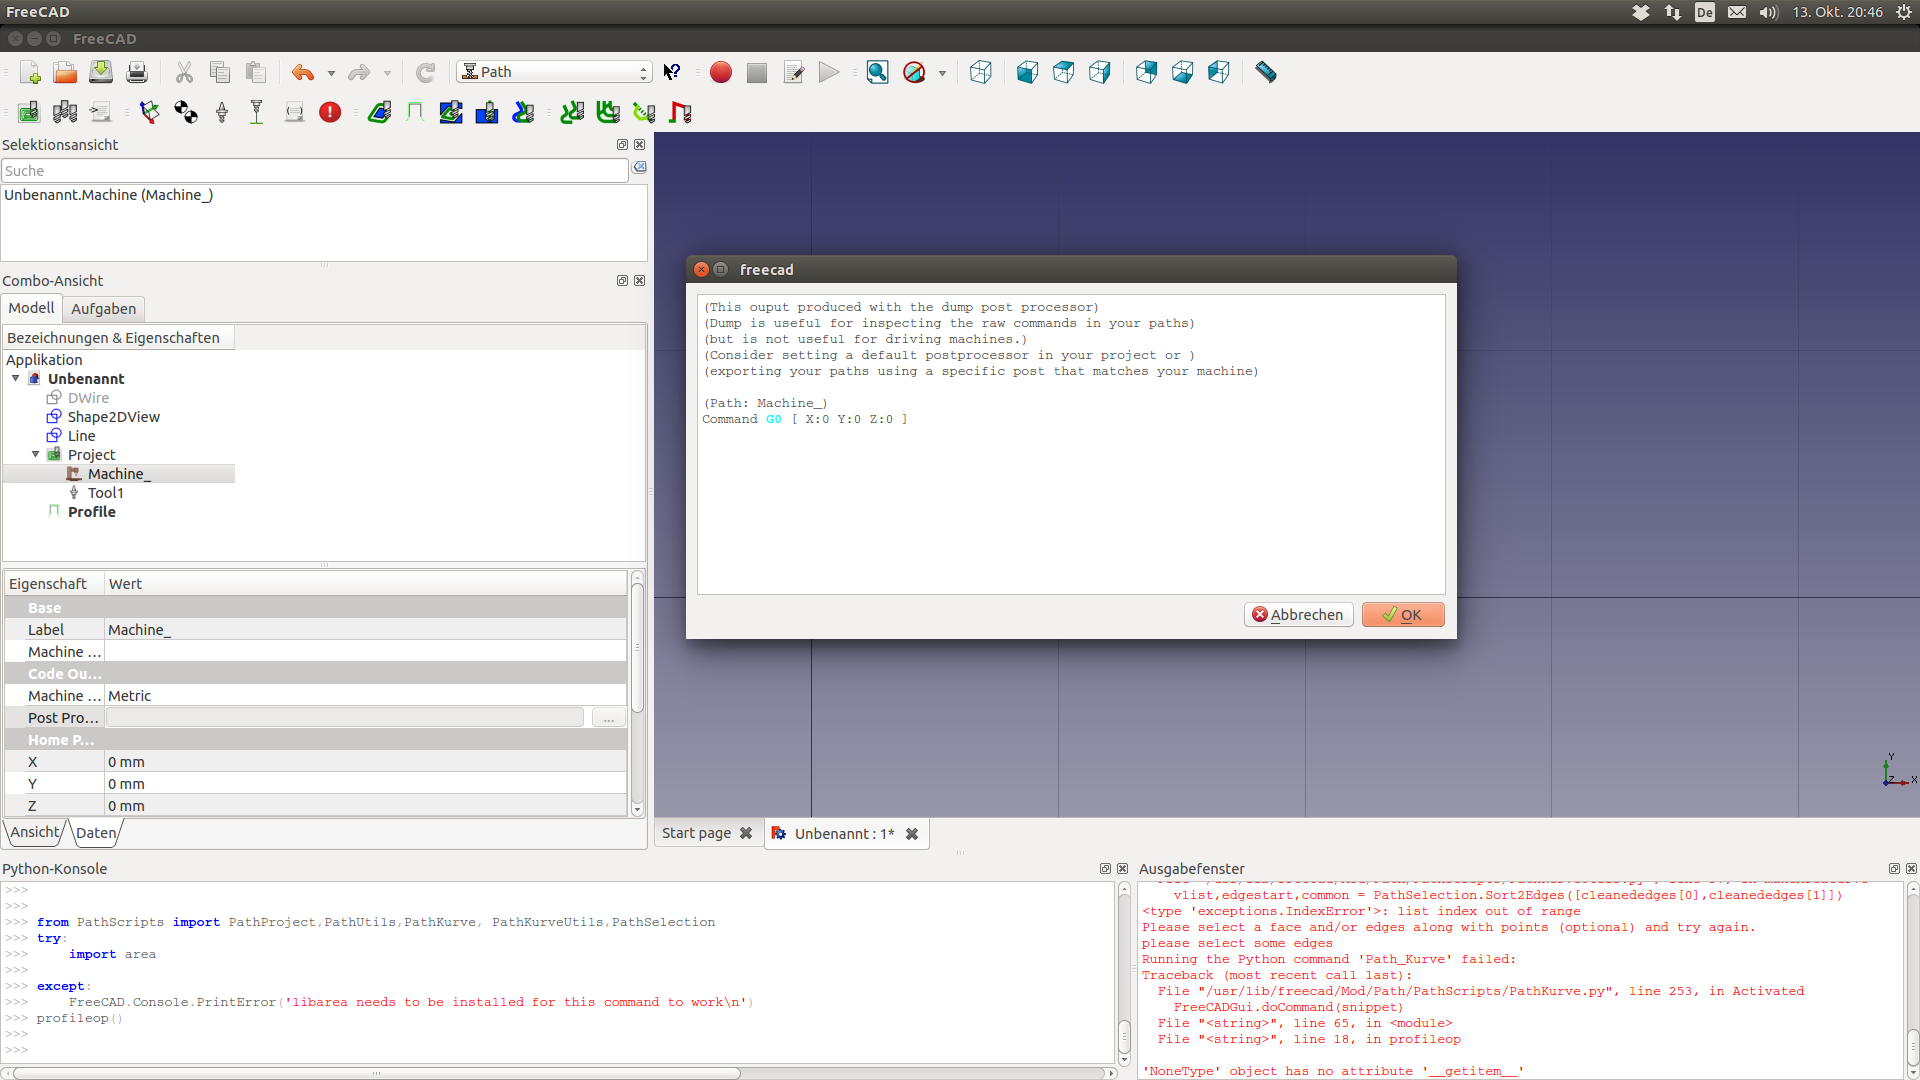Click the What's This help cursor icon

[x=672, y=72]
